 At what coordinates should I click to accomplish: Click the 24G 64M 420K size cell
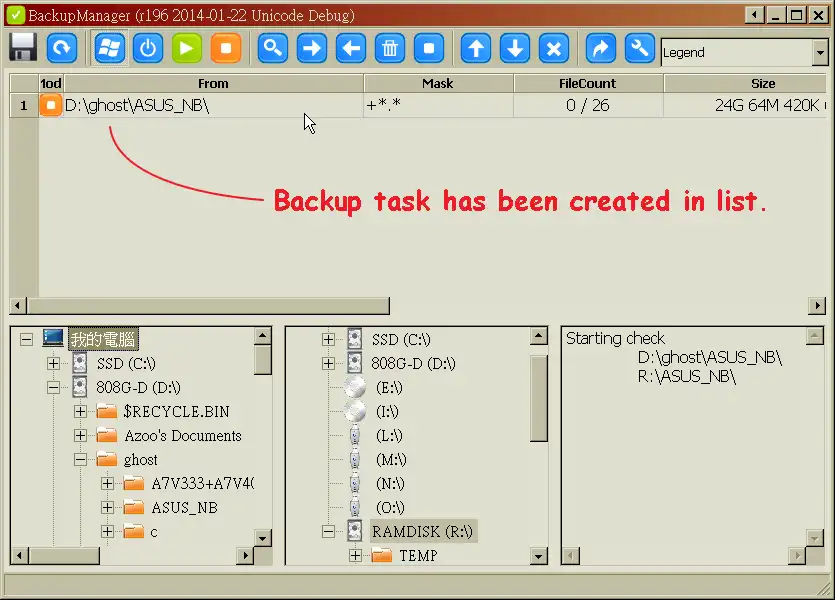(x=746, y=105)
